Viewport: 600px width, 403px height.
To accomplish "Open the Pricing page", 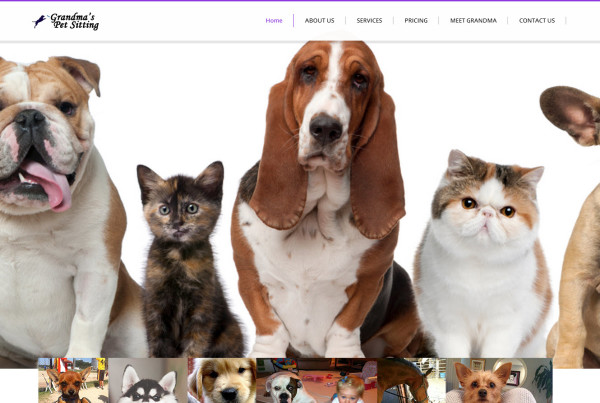I will 416,20.
